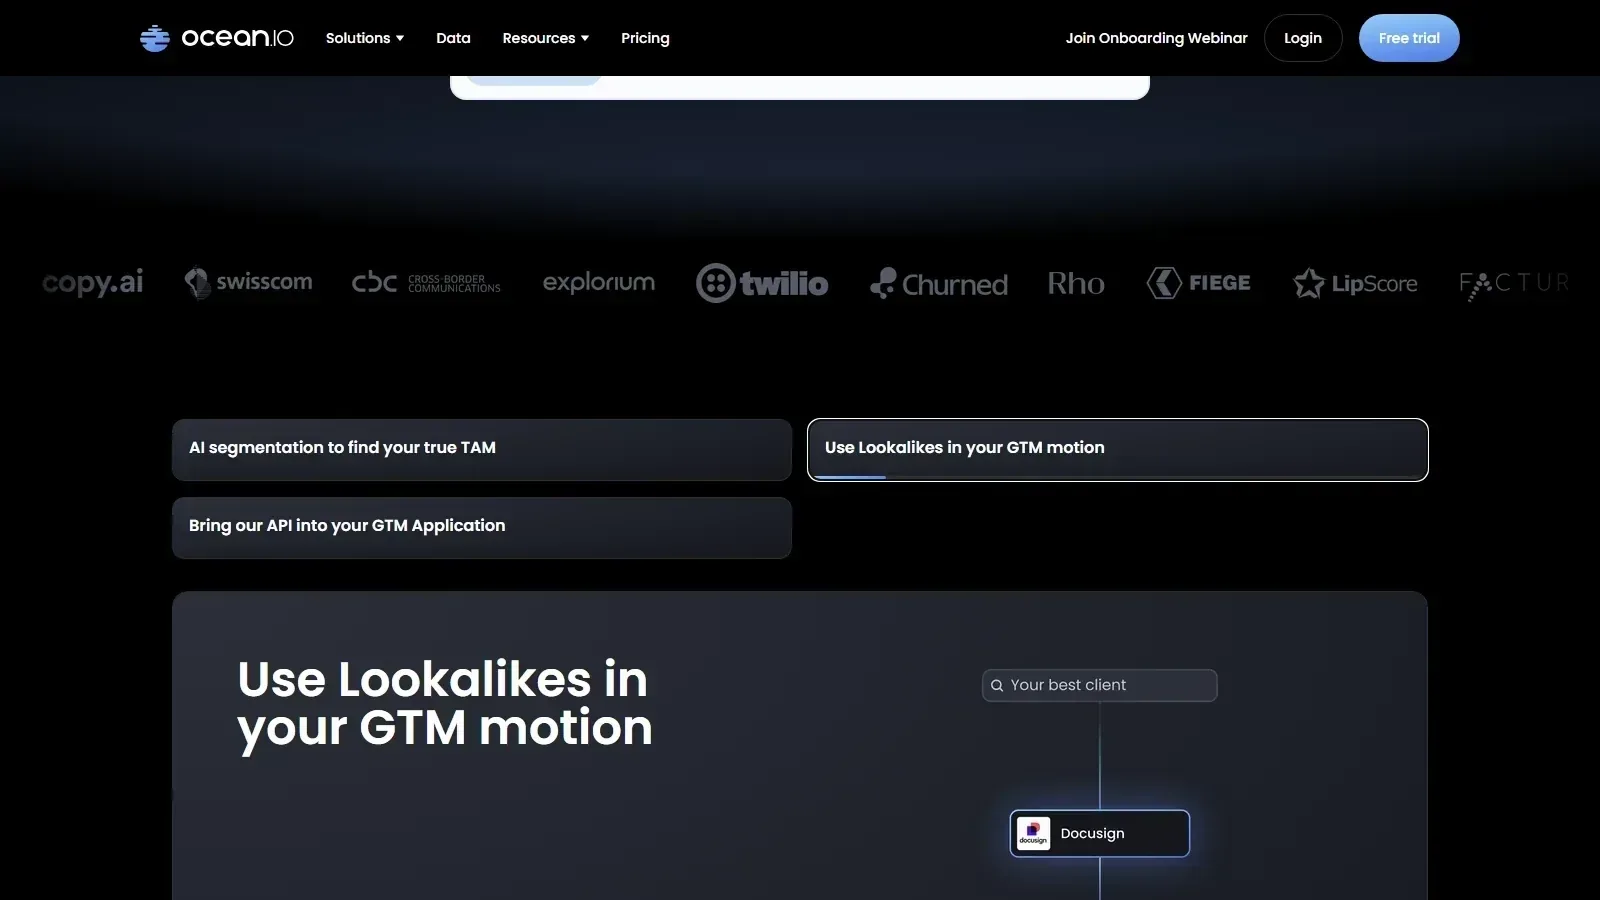The image size is (1600, 900).
Task: Open the Data page
Action: coord(453,38)
